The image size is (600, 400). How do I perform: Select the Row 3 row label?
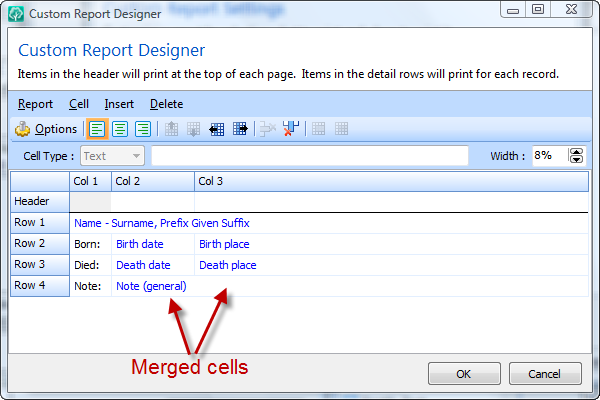click(40, 264)
